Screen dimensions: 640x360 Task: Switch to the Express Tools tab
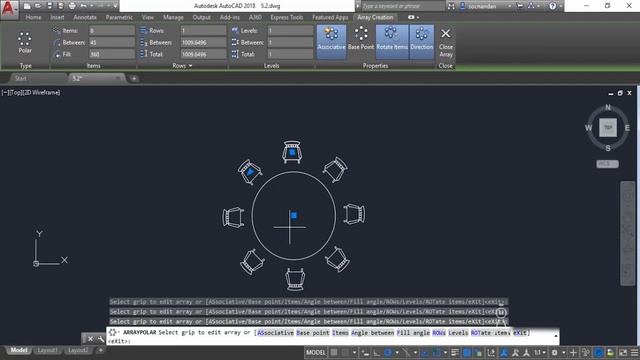point(287,17)
